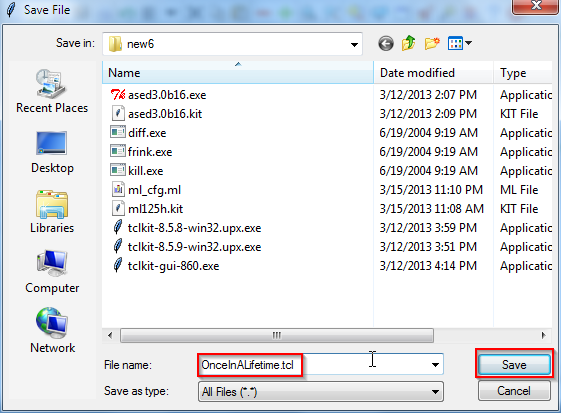Open Recent Places in sidebar
561x413 pixels.
coord(52,91)
